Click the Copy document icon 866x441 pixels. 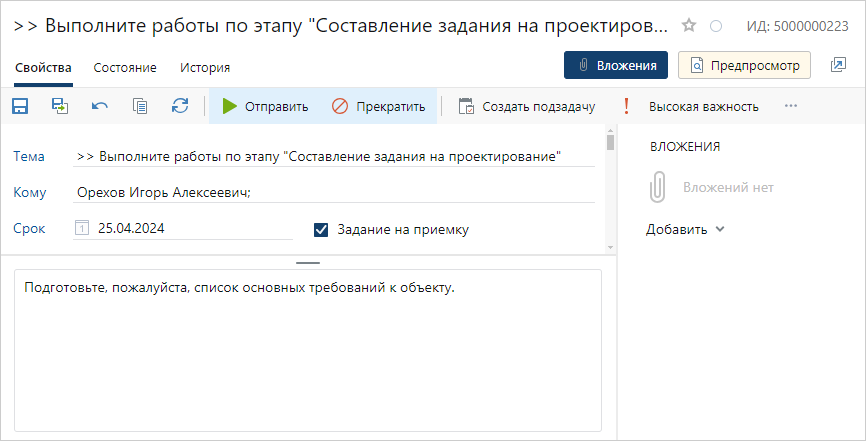[x=140, y=106]
